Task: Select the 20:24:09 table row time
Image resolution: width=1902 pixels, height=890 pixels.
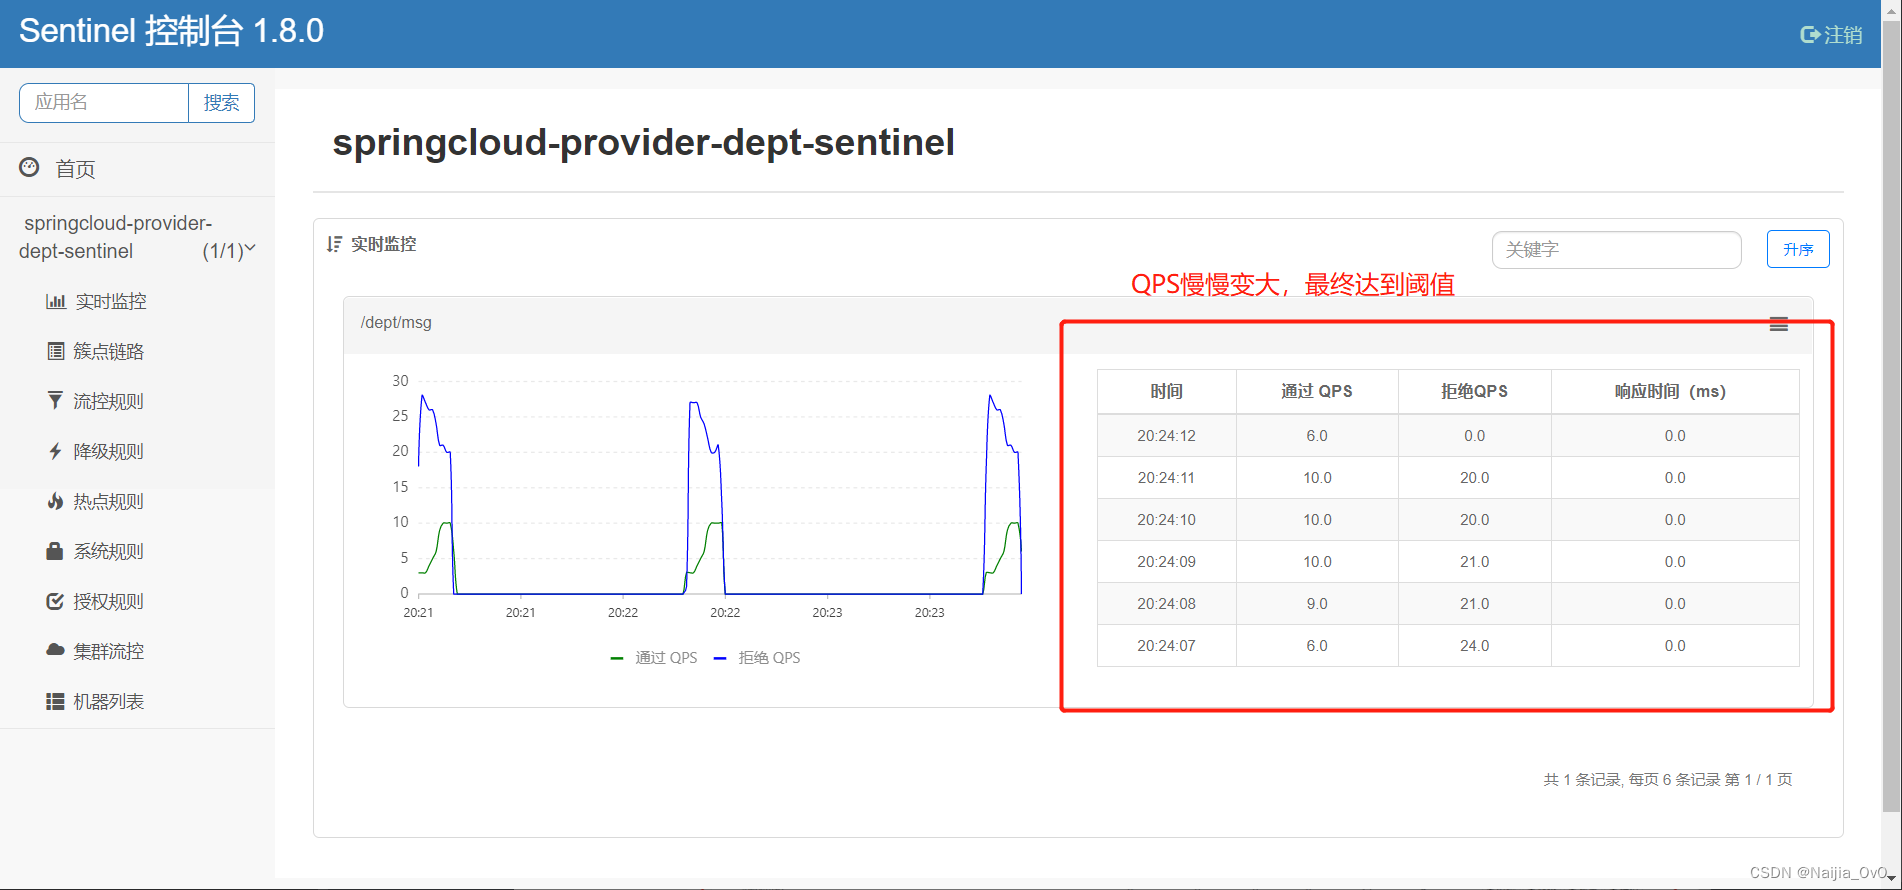Action: click(x=1166, y=561)
